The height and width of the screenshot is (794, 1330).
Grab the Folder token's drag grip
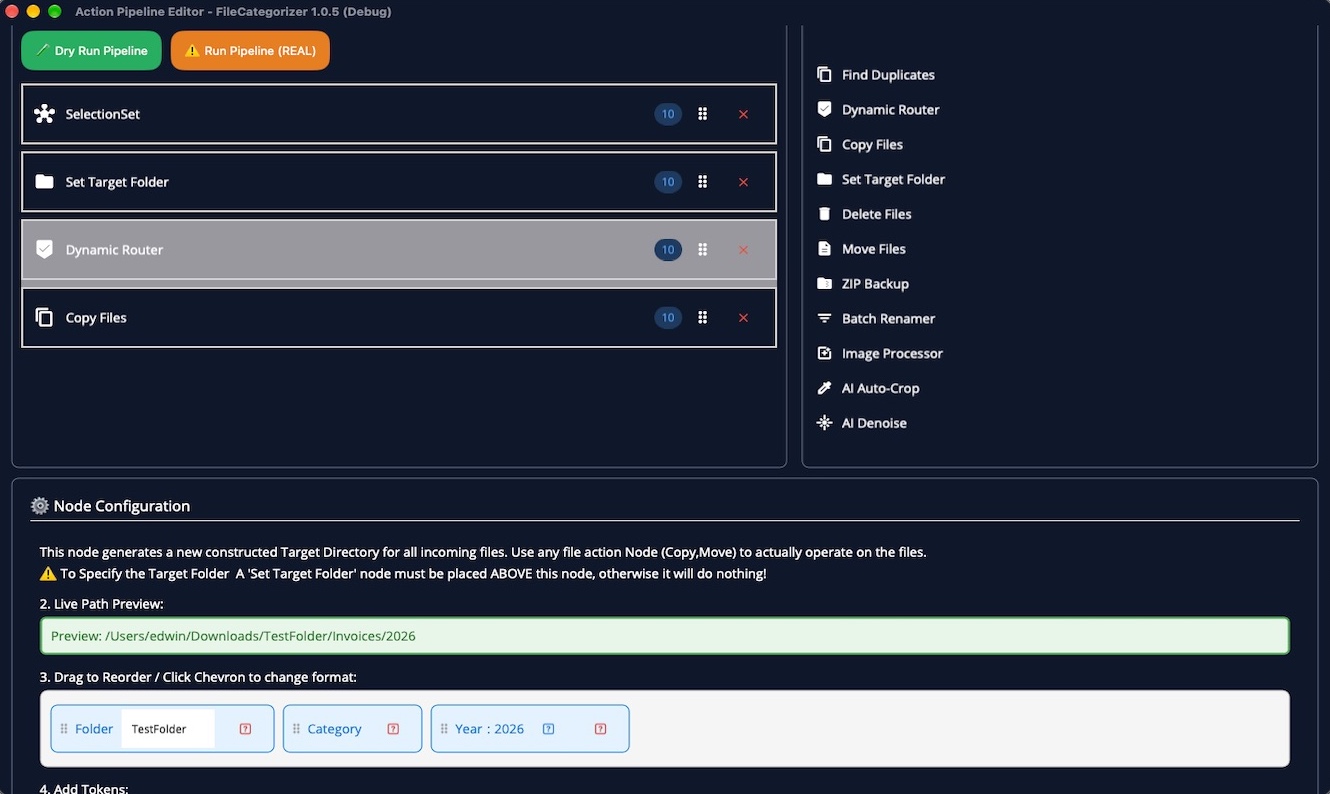pyautogui.click(x=64, y=729)
